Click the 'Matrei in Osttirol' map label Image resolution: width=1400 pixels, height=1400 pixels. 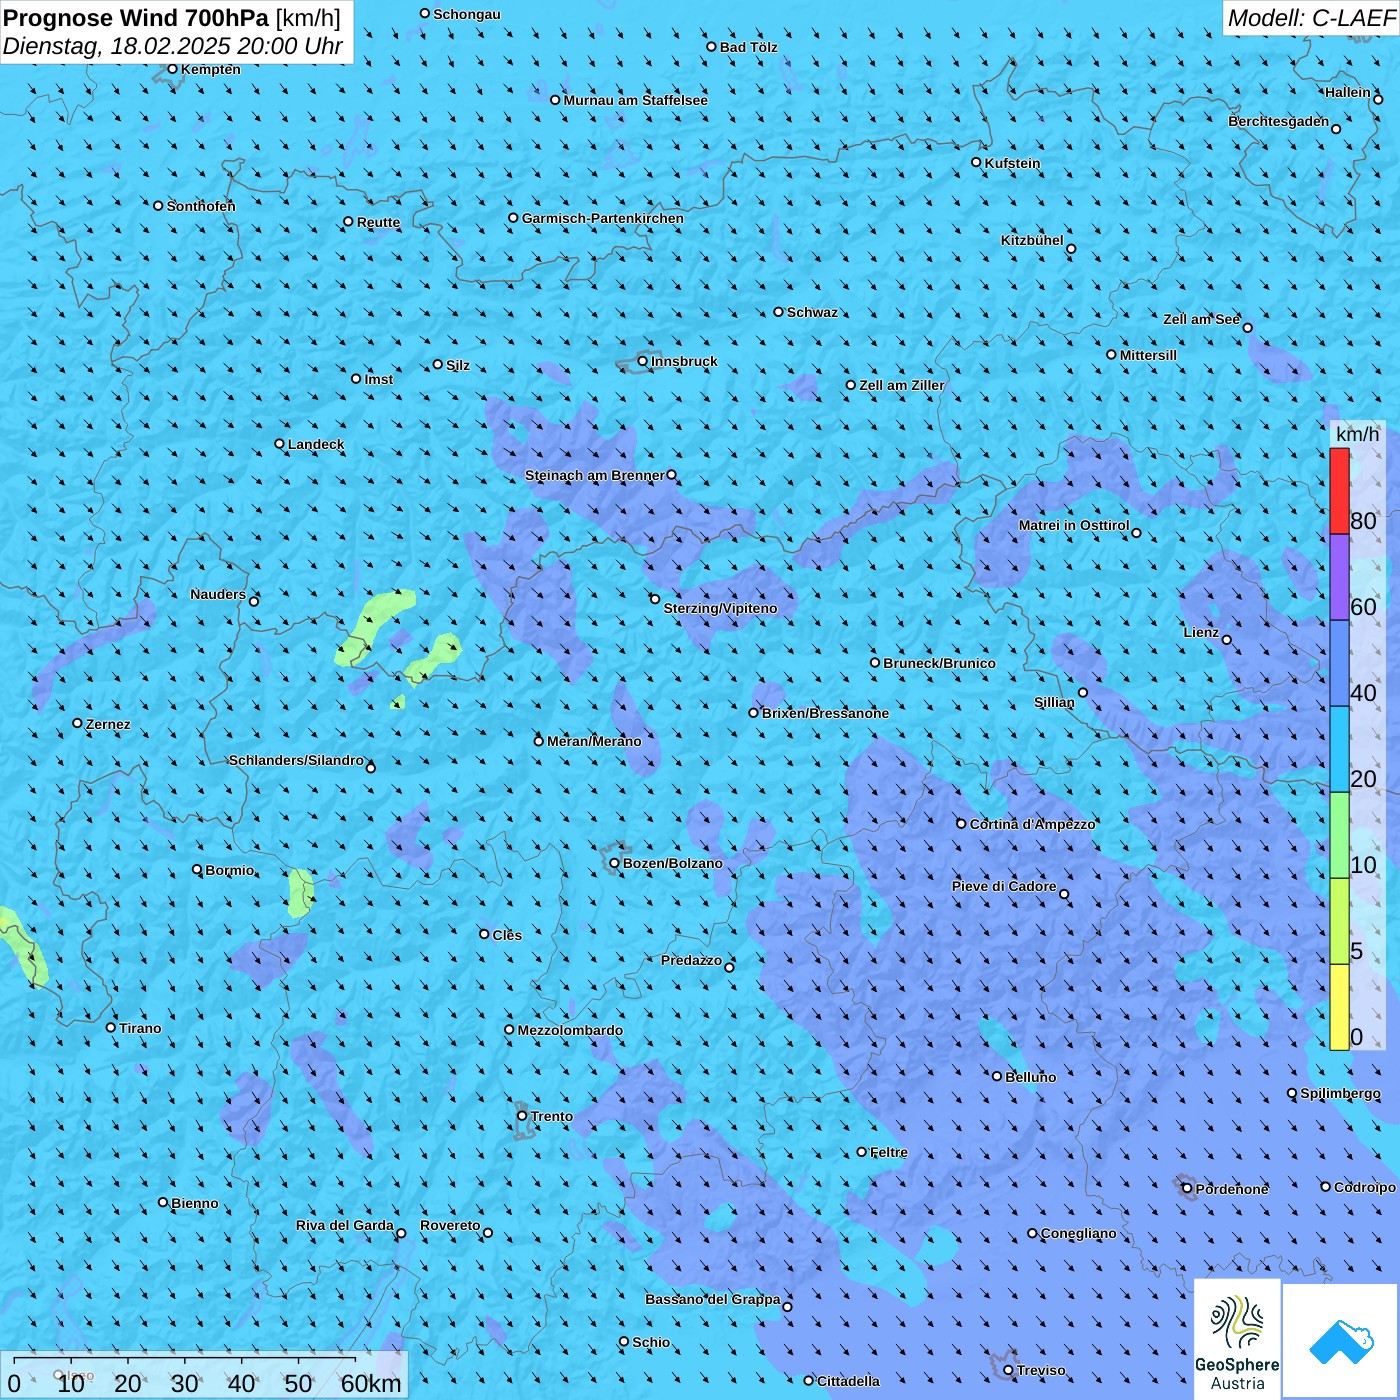pyautogui.click(x=1074, y=525)
